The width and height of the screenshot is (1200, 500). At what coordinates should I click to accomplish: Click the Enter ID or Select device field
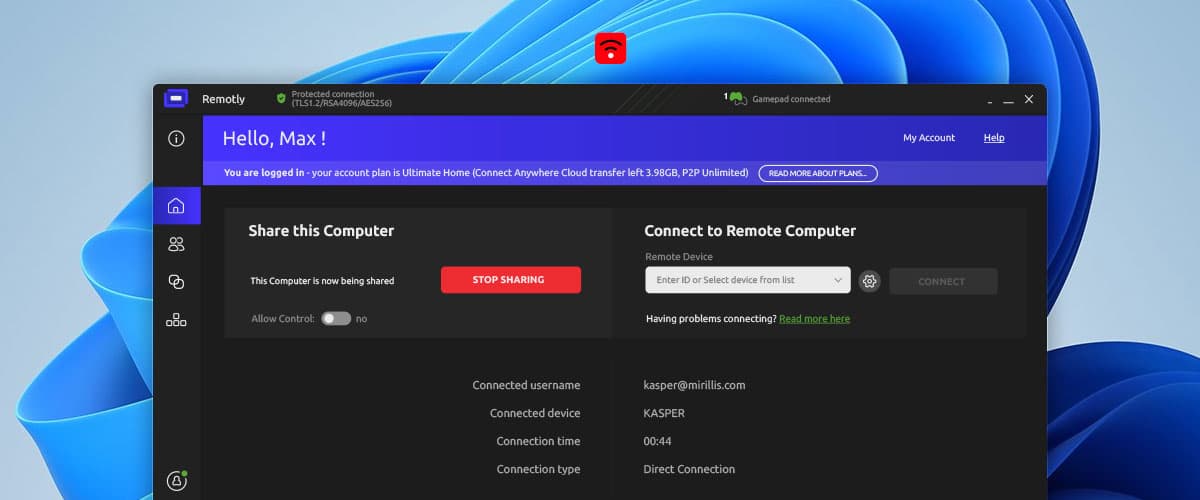click(x=748, y=280)
